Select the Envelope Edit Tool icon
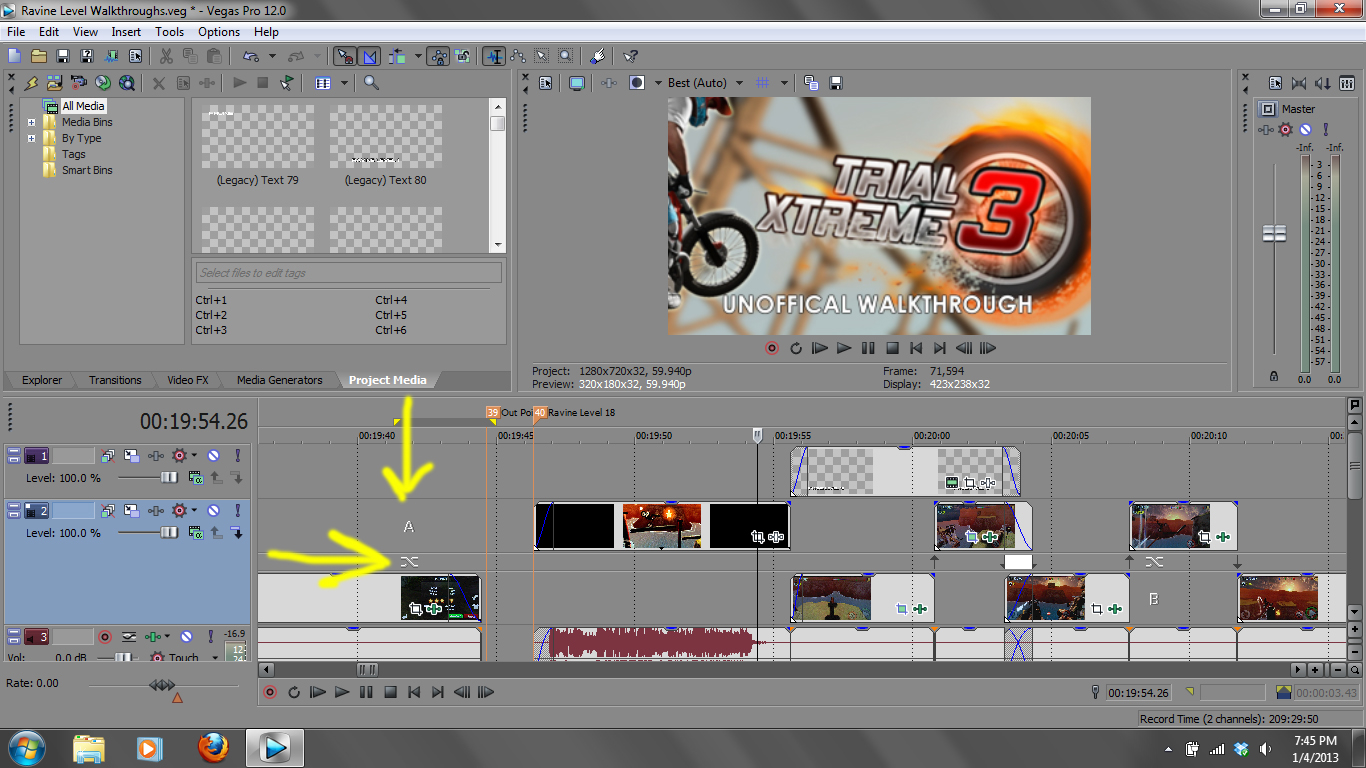Screen dimensions: 1366x768 [x=517, y=56]
